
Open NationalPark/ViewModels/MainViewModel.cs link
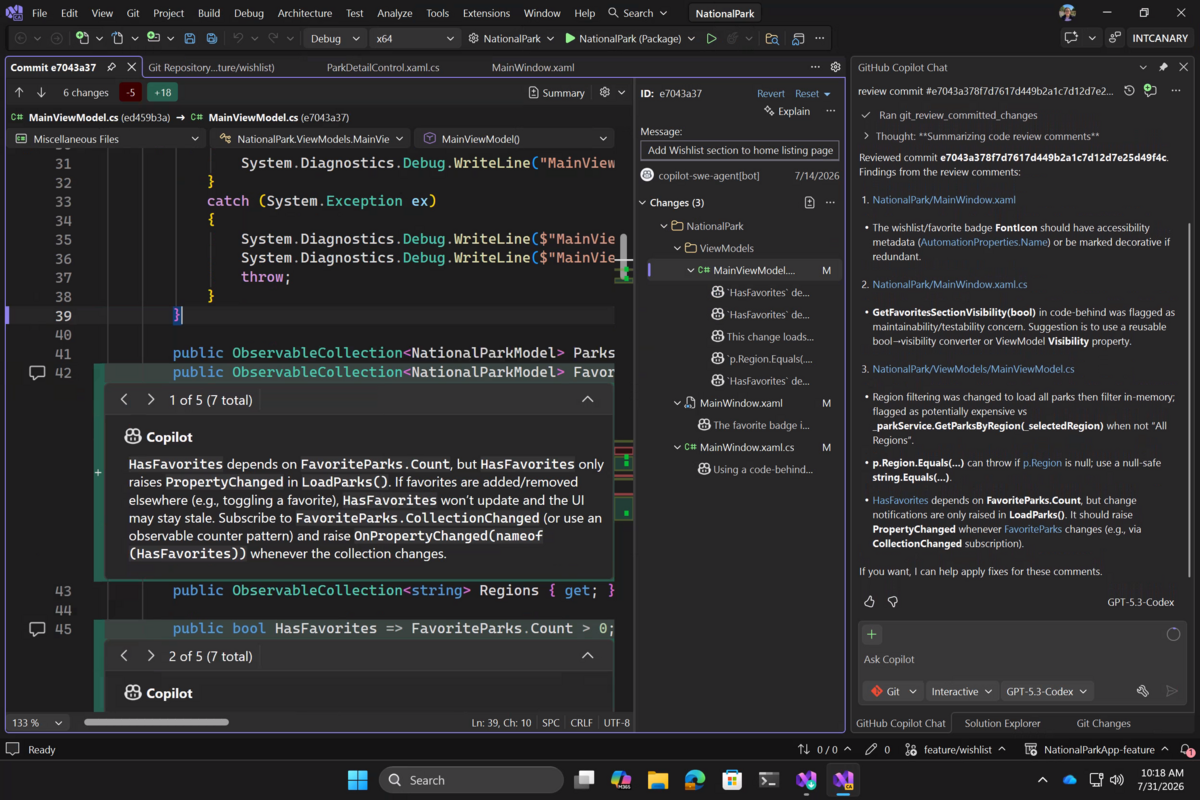coord(973,370)
